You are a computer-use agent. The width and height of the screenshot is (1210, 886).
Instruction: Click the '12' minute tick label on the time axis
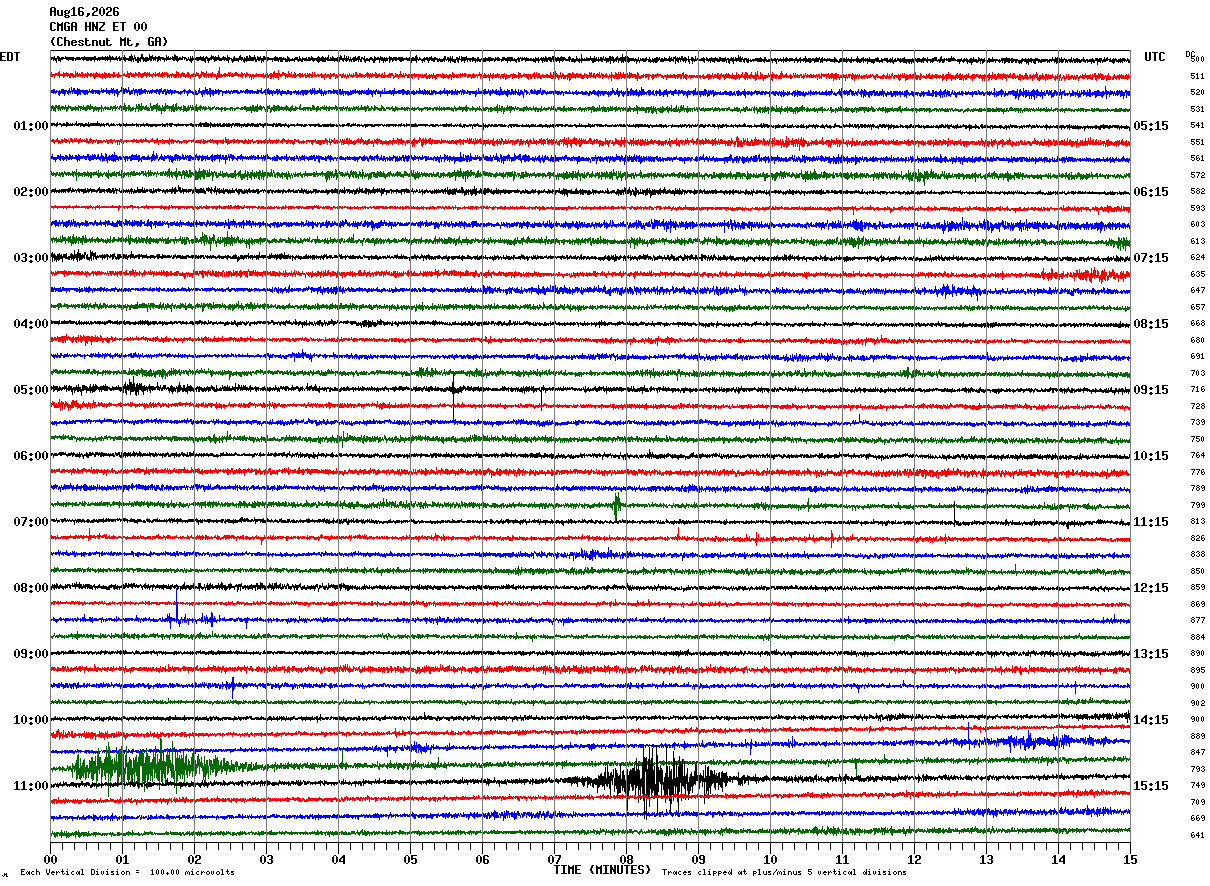tap(914, 859)
